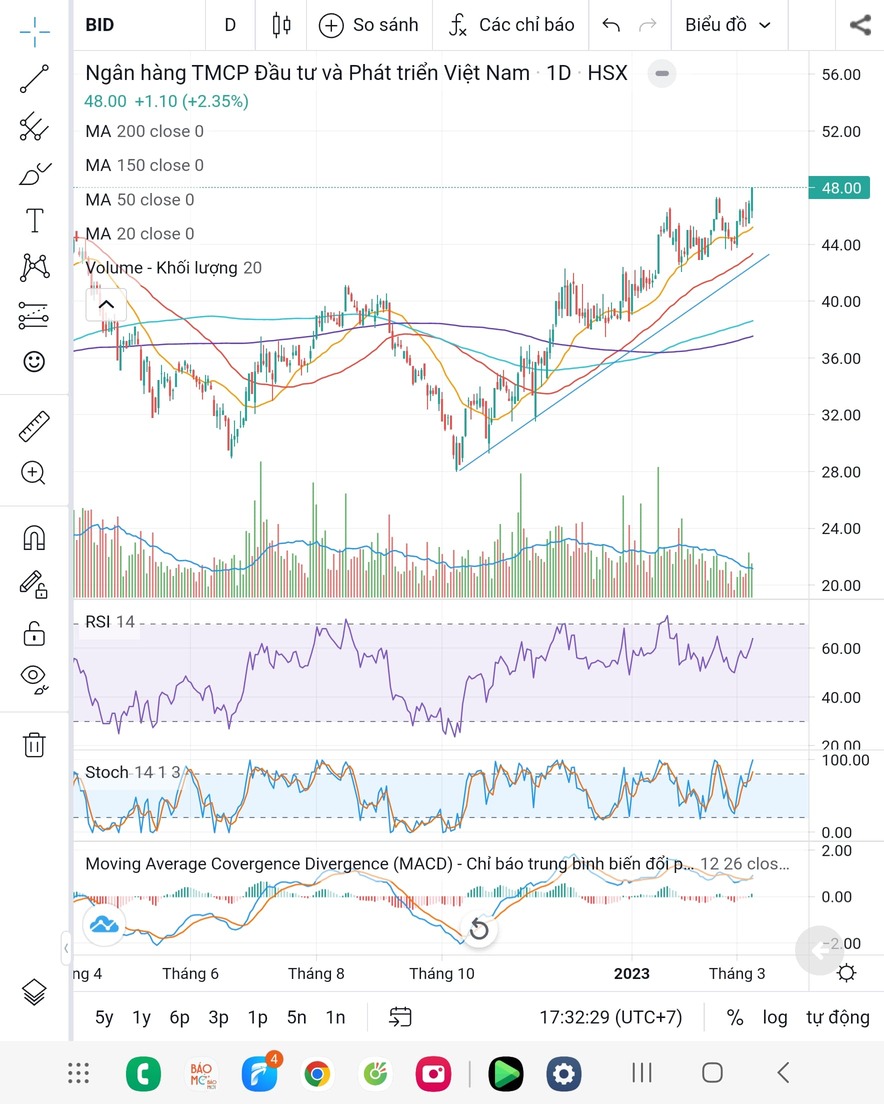Select the trend line drawing tool
The width and height of the screenshot is (884, 1104).
click(x=34, y=79)
